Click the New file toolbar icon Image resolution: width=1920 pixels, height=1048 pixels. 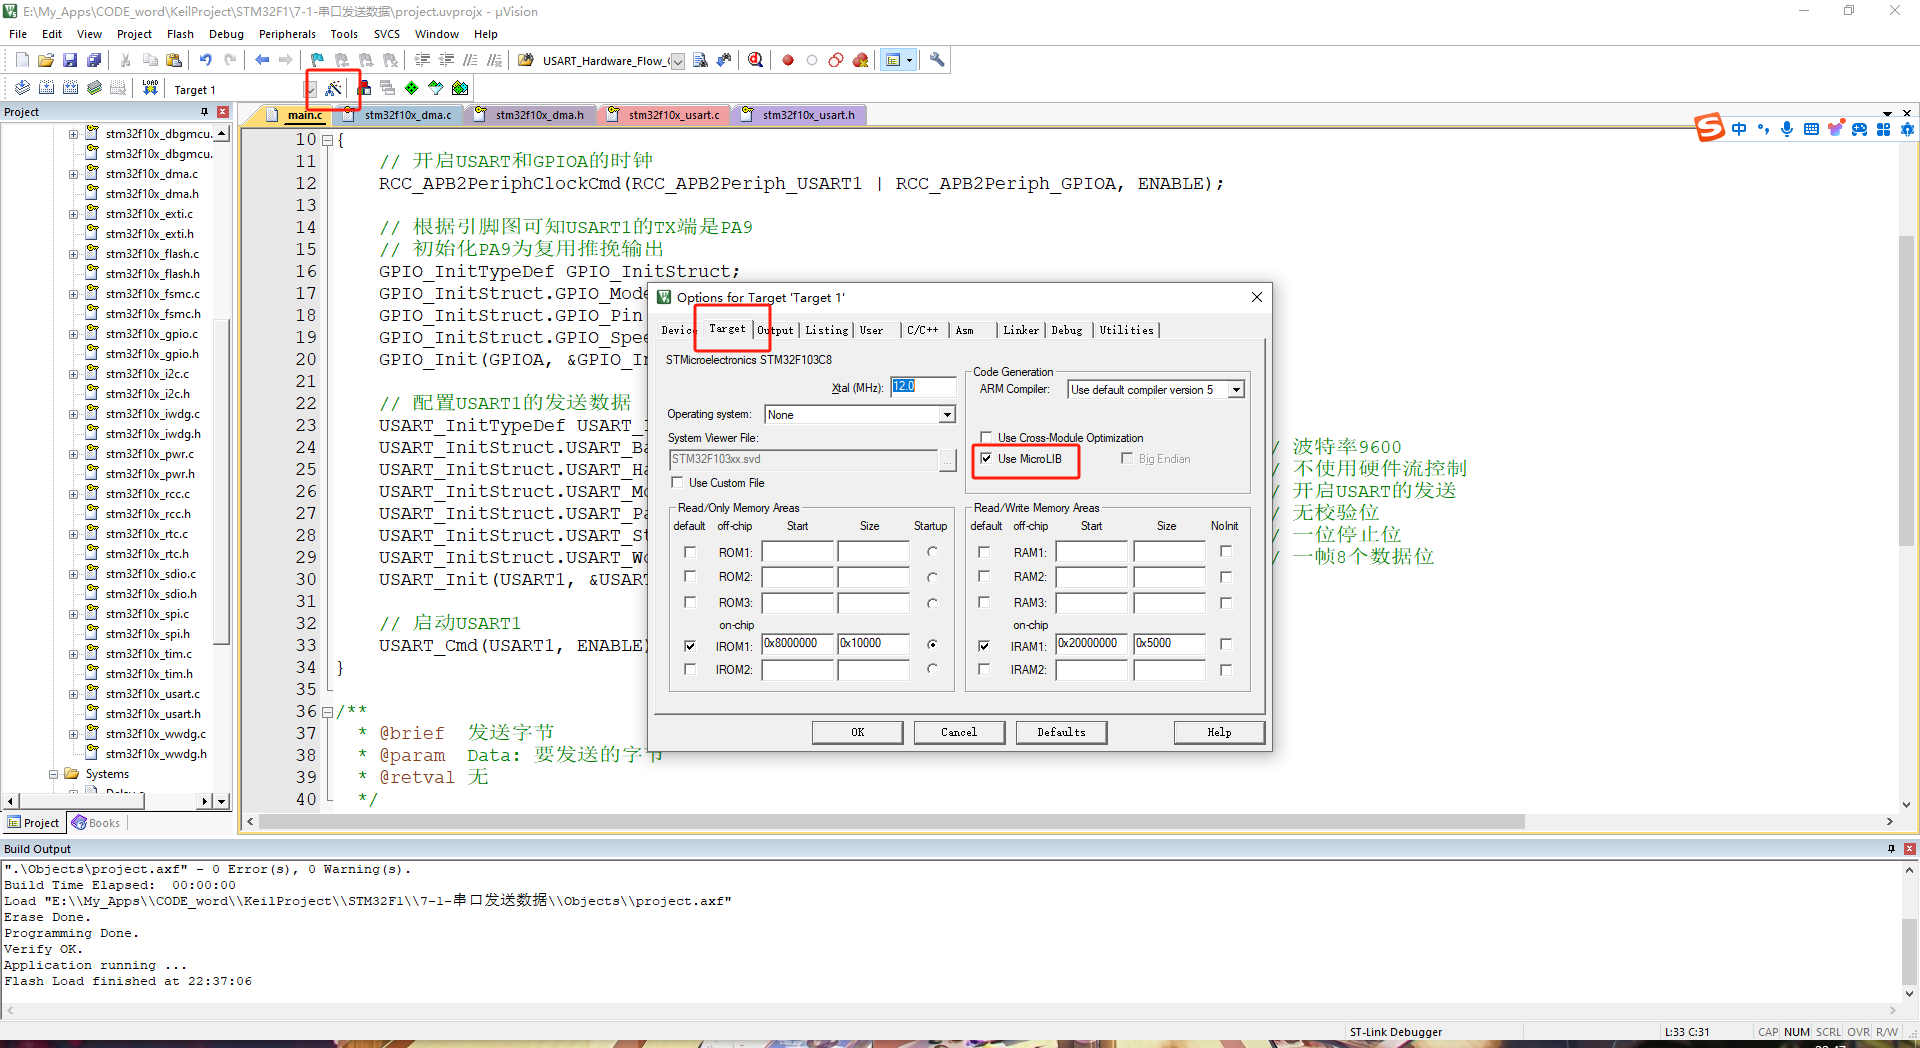coord(22,60)
